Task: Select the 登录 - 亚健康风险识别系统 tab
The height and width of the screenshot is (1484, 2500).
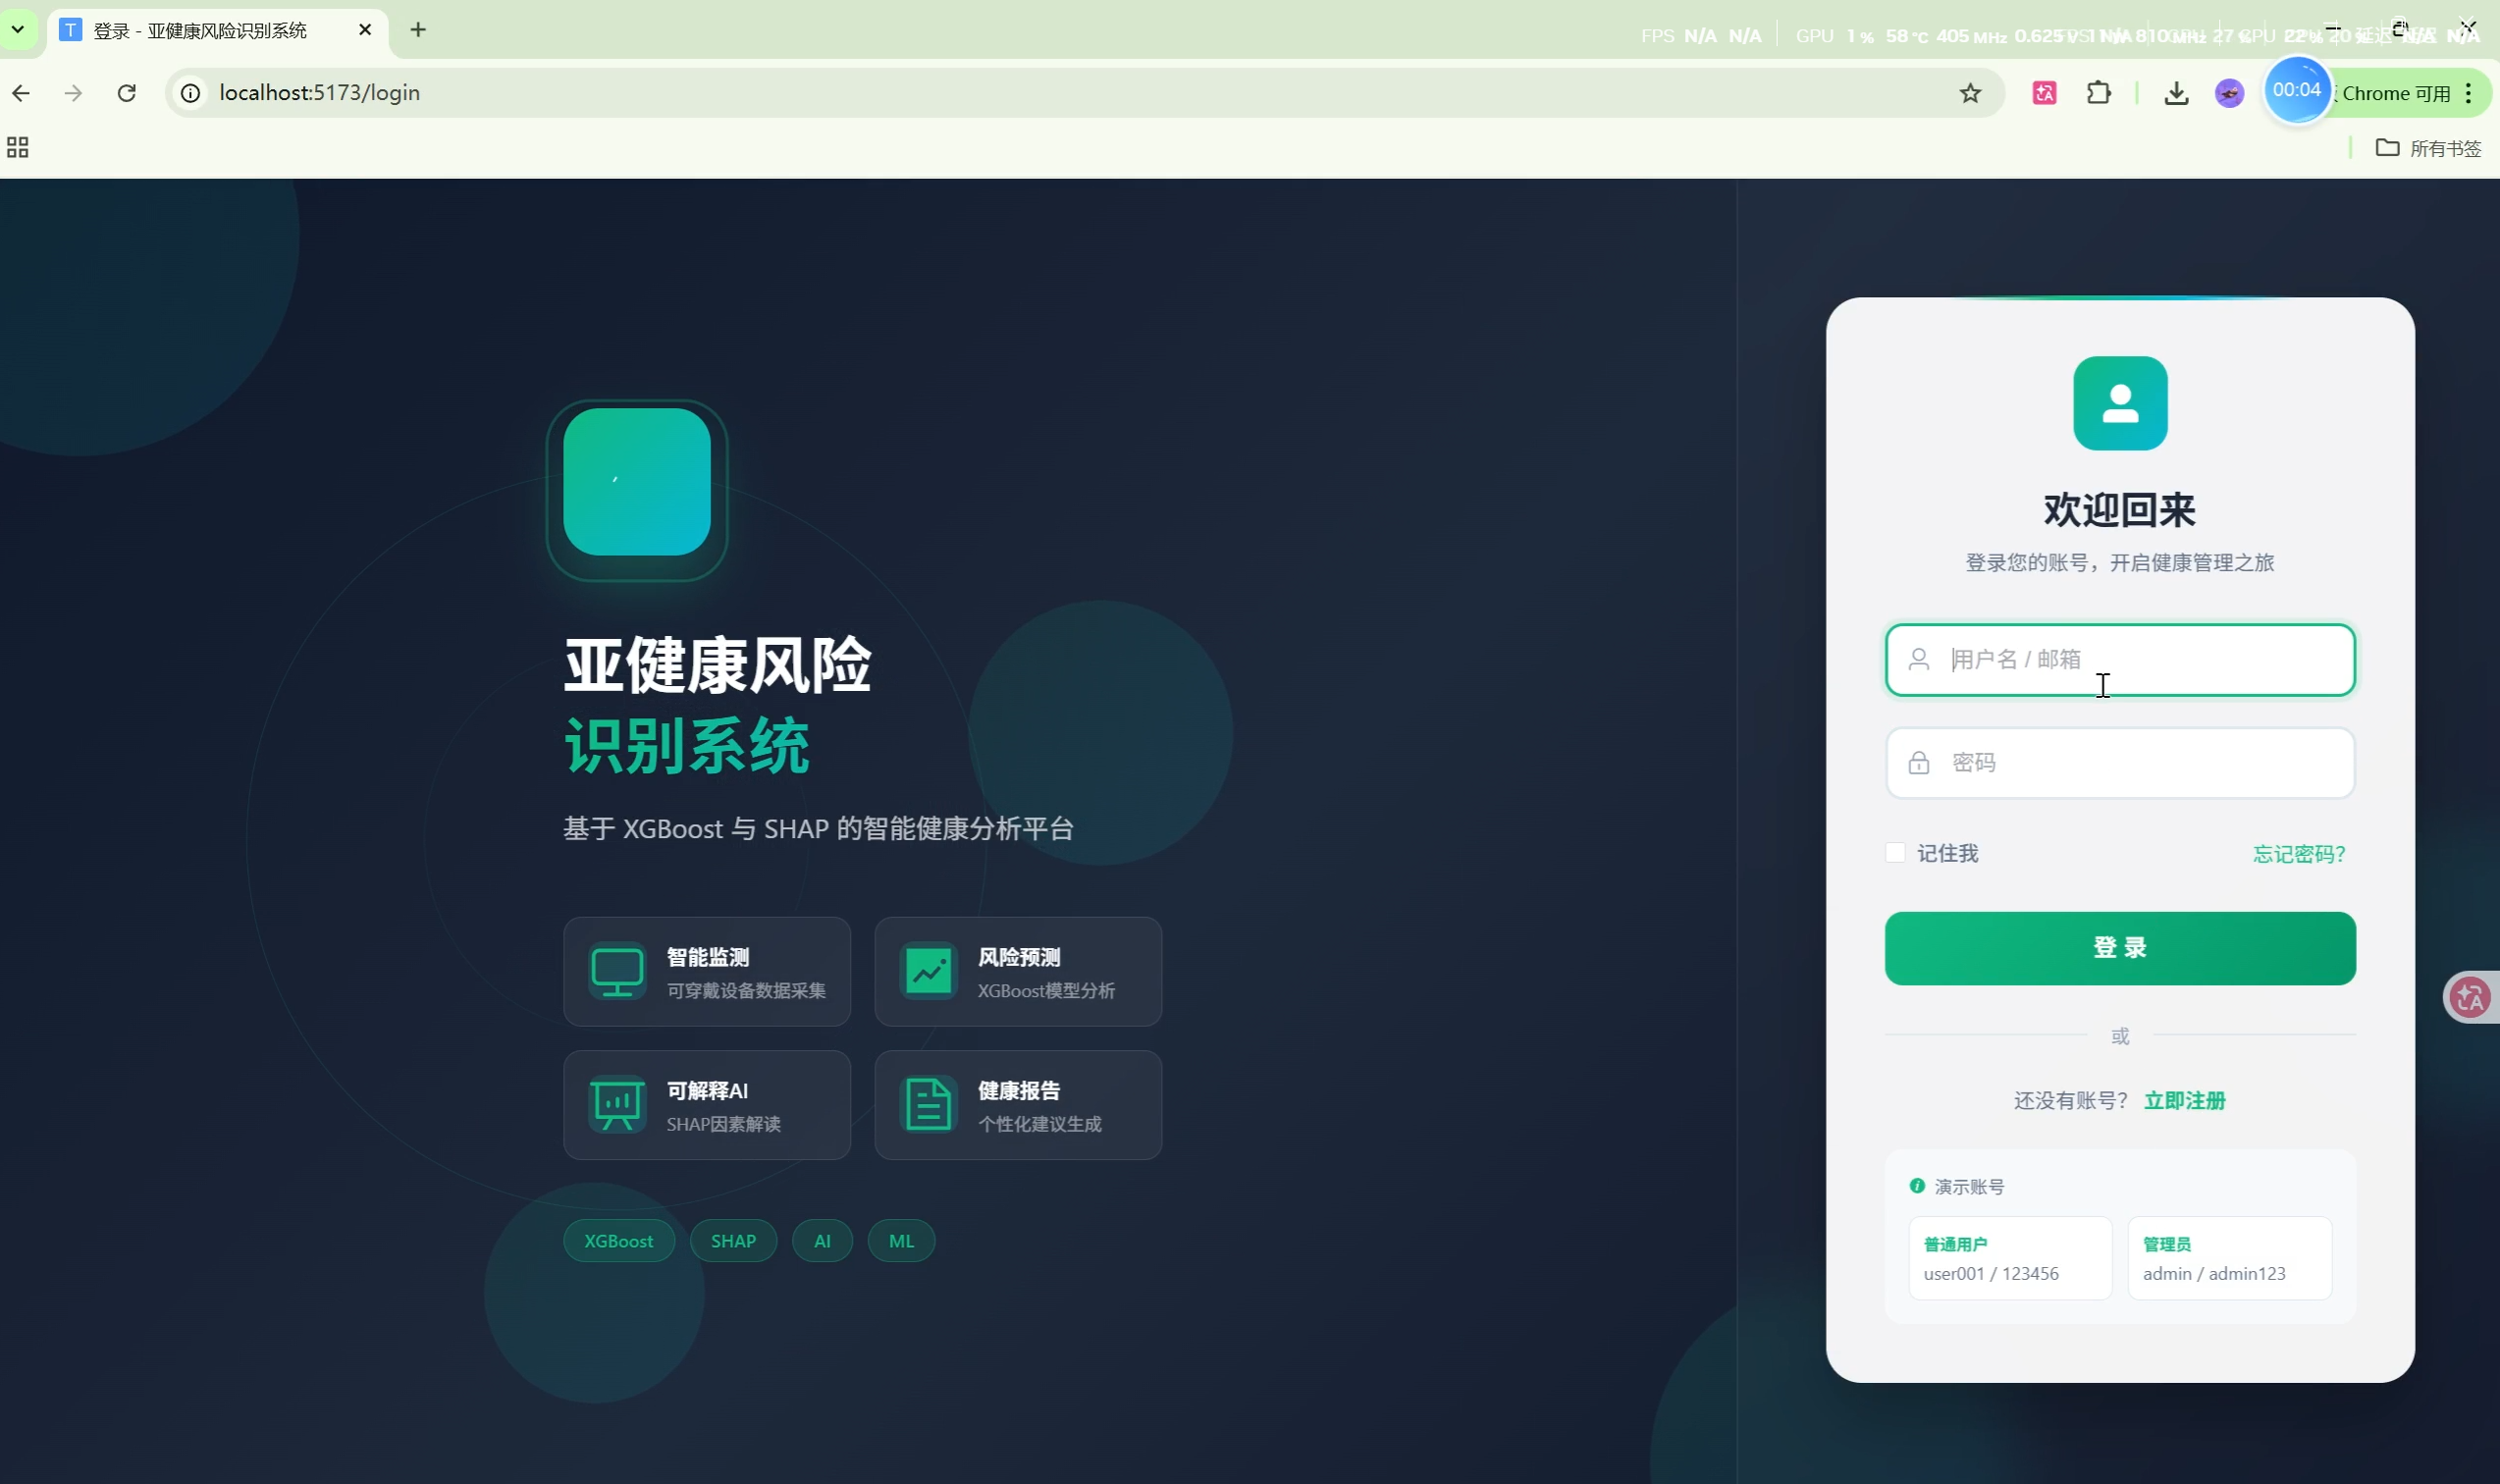Action: (x=200, y=30)
